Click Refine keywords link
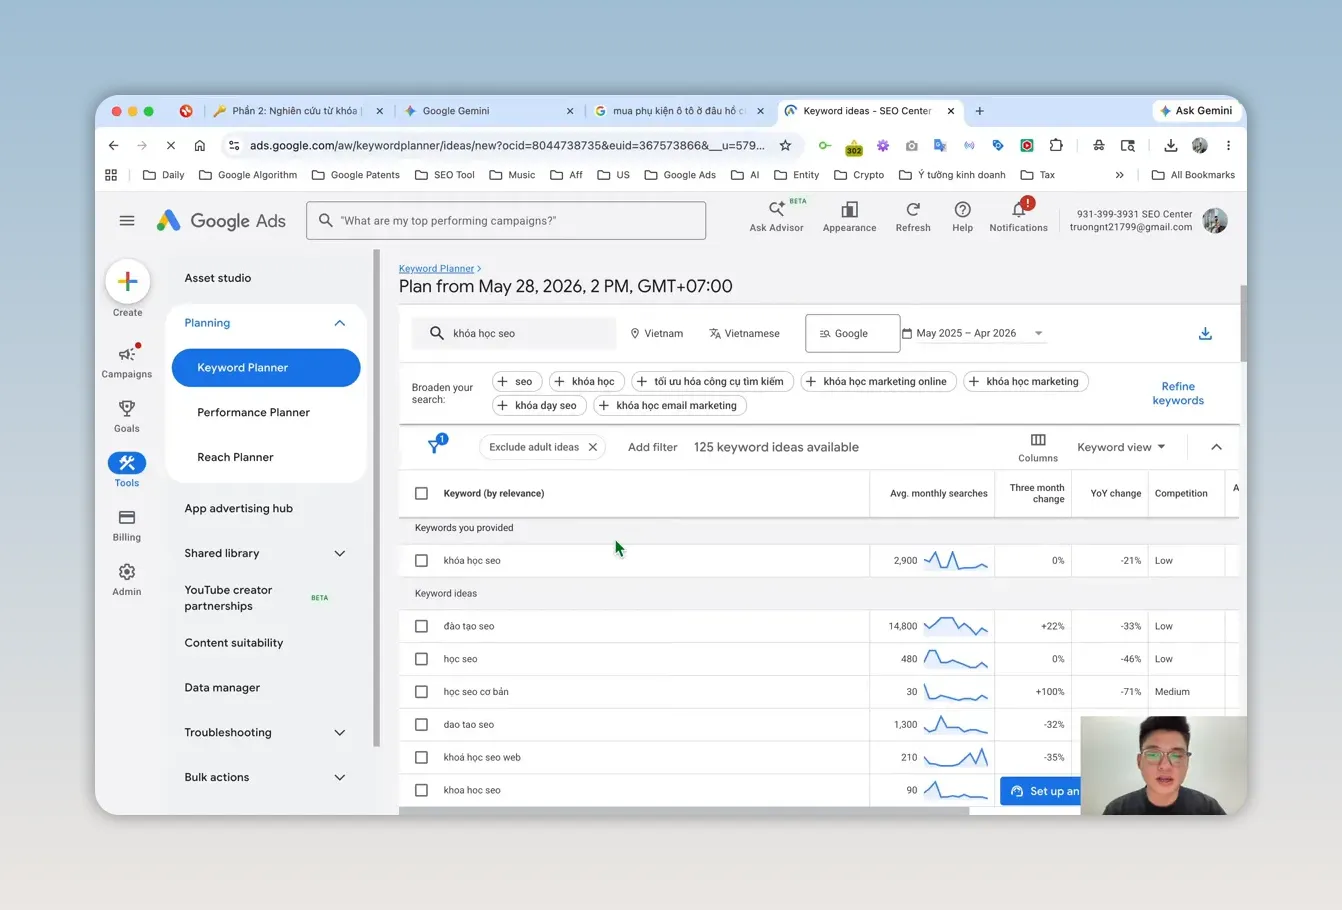This screenshot has height=910, width=1342. tap(1178, 393)
